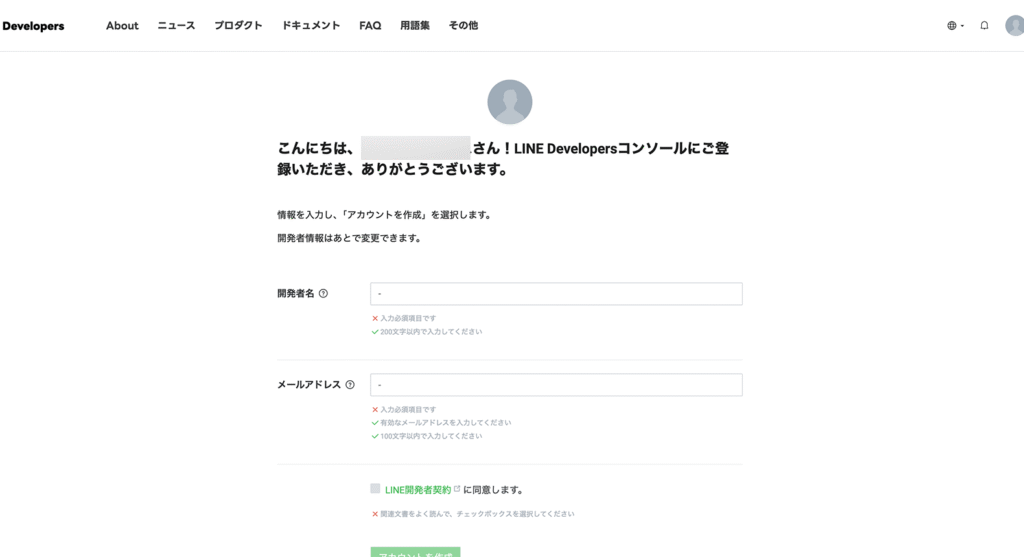
Task: Open the user avatar in header
Action: (1014, 25)
